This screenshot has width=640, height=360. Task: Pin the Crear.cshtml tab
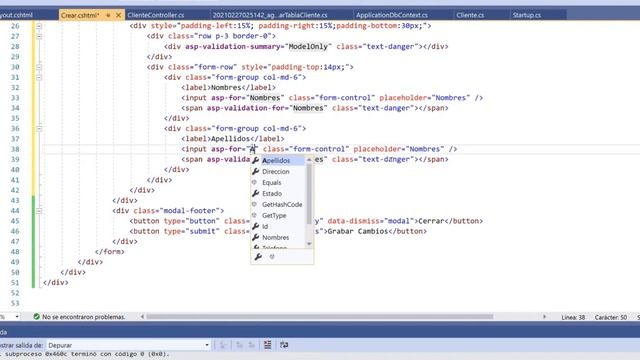108,15
